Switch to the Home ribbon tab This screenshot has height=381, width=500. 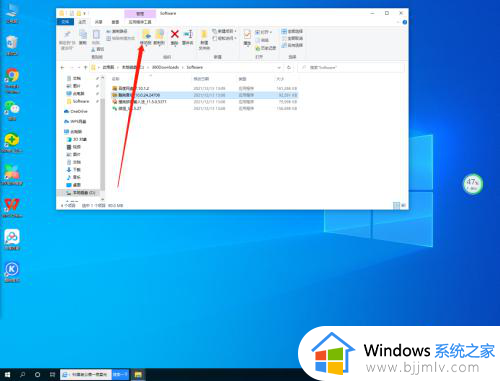(82, 22)
